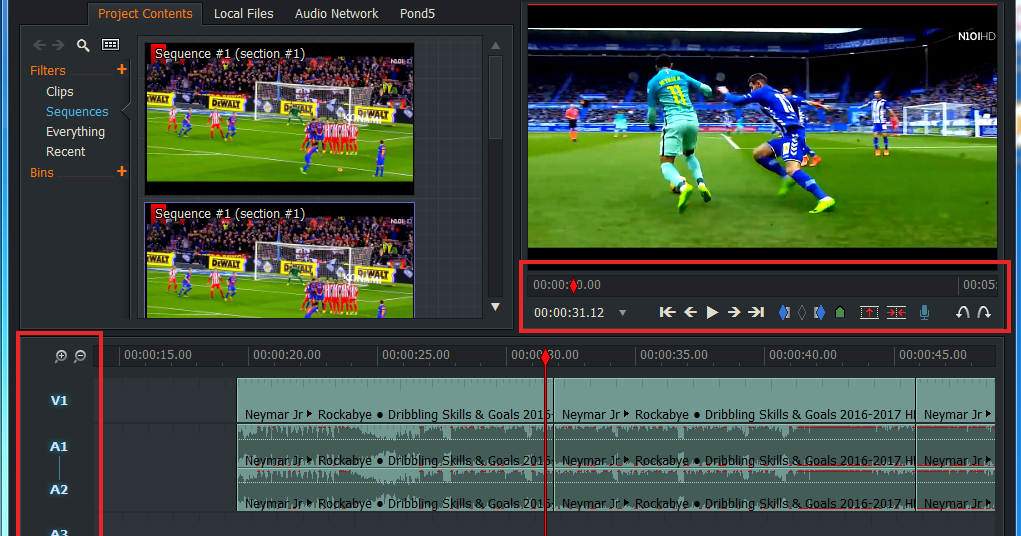Zoom out on the timeline
1021x536 pixels.
(x=80, y=356)
